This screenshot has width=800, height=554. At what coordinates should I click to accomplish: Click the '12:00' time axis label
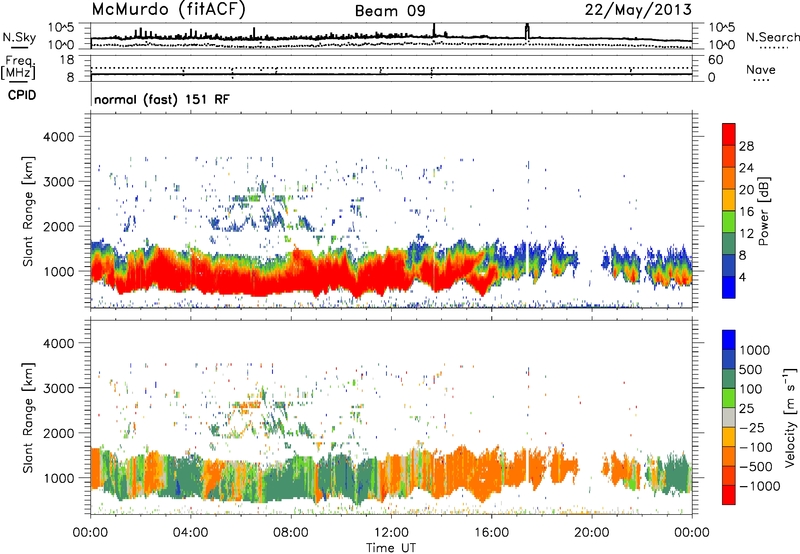click(x=391, y=533)
